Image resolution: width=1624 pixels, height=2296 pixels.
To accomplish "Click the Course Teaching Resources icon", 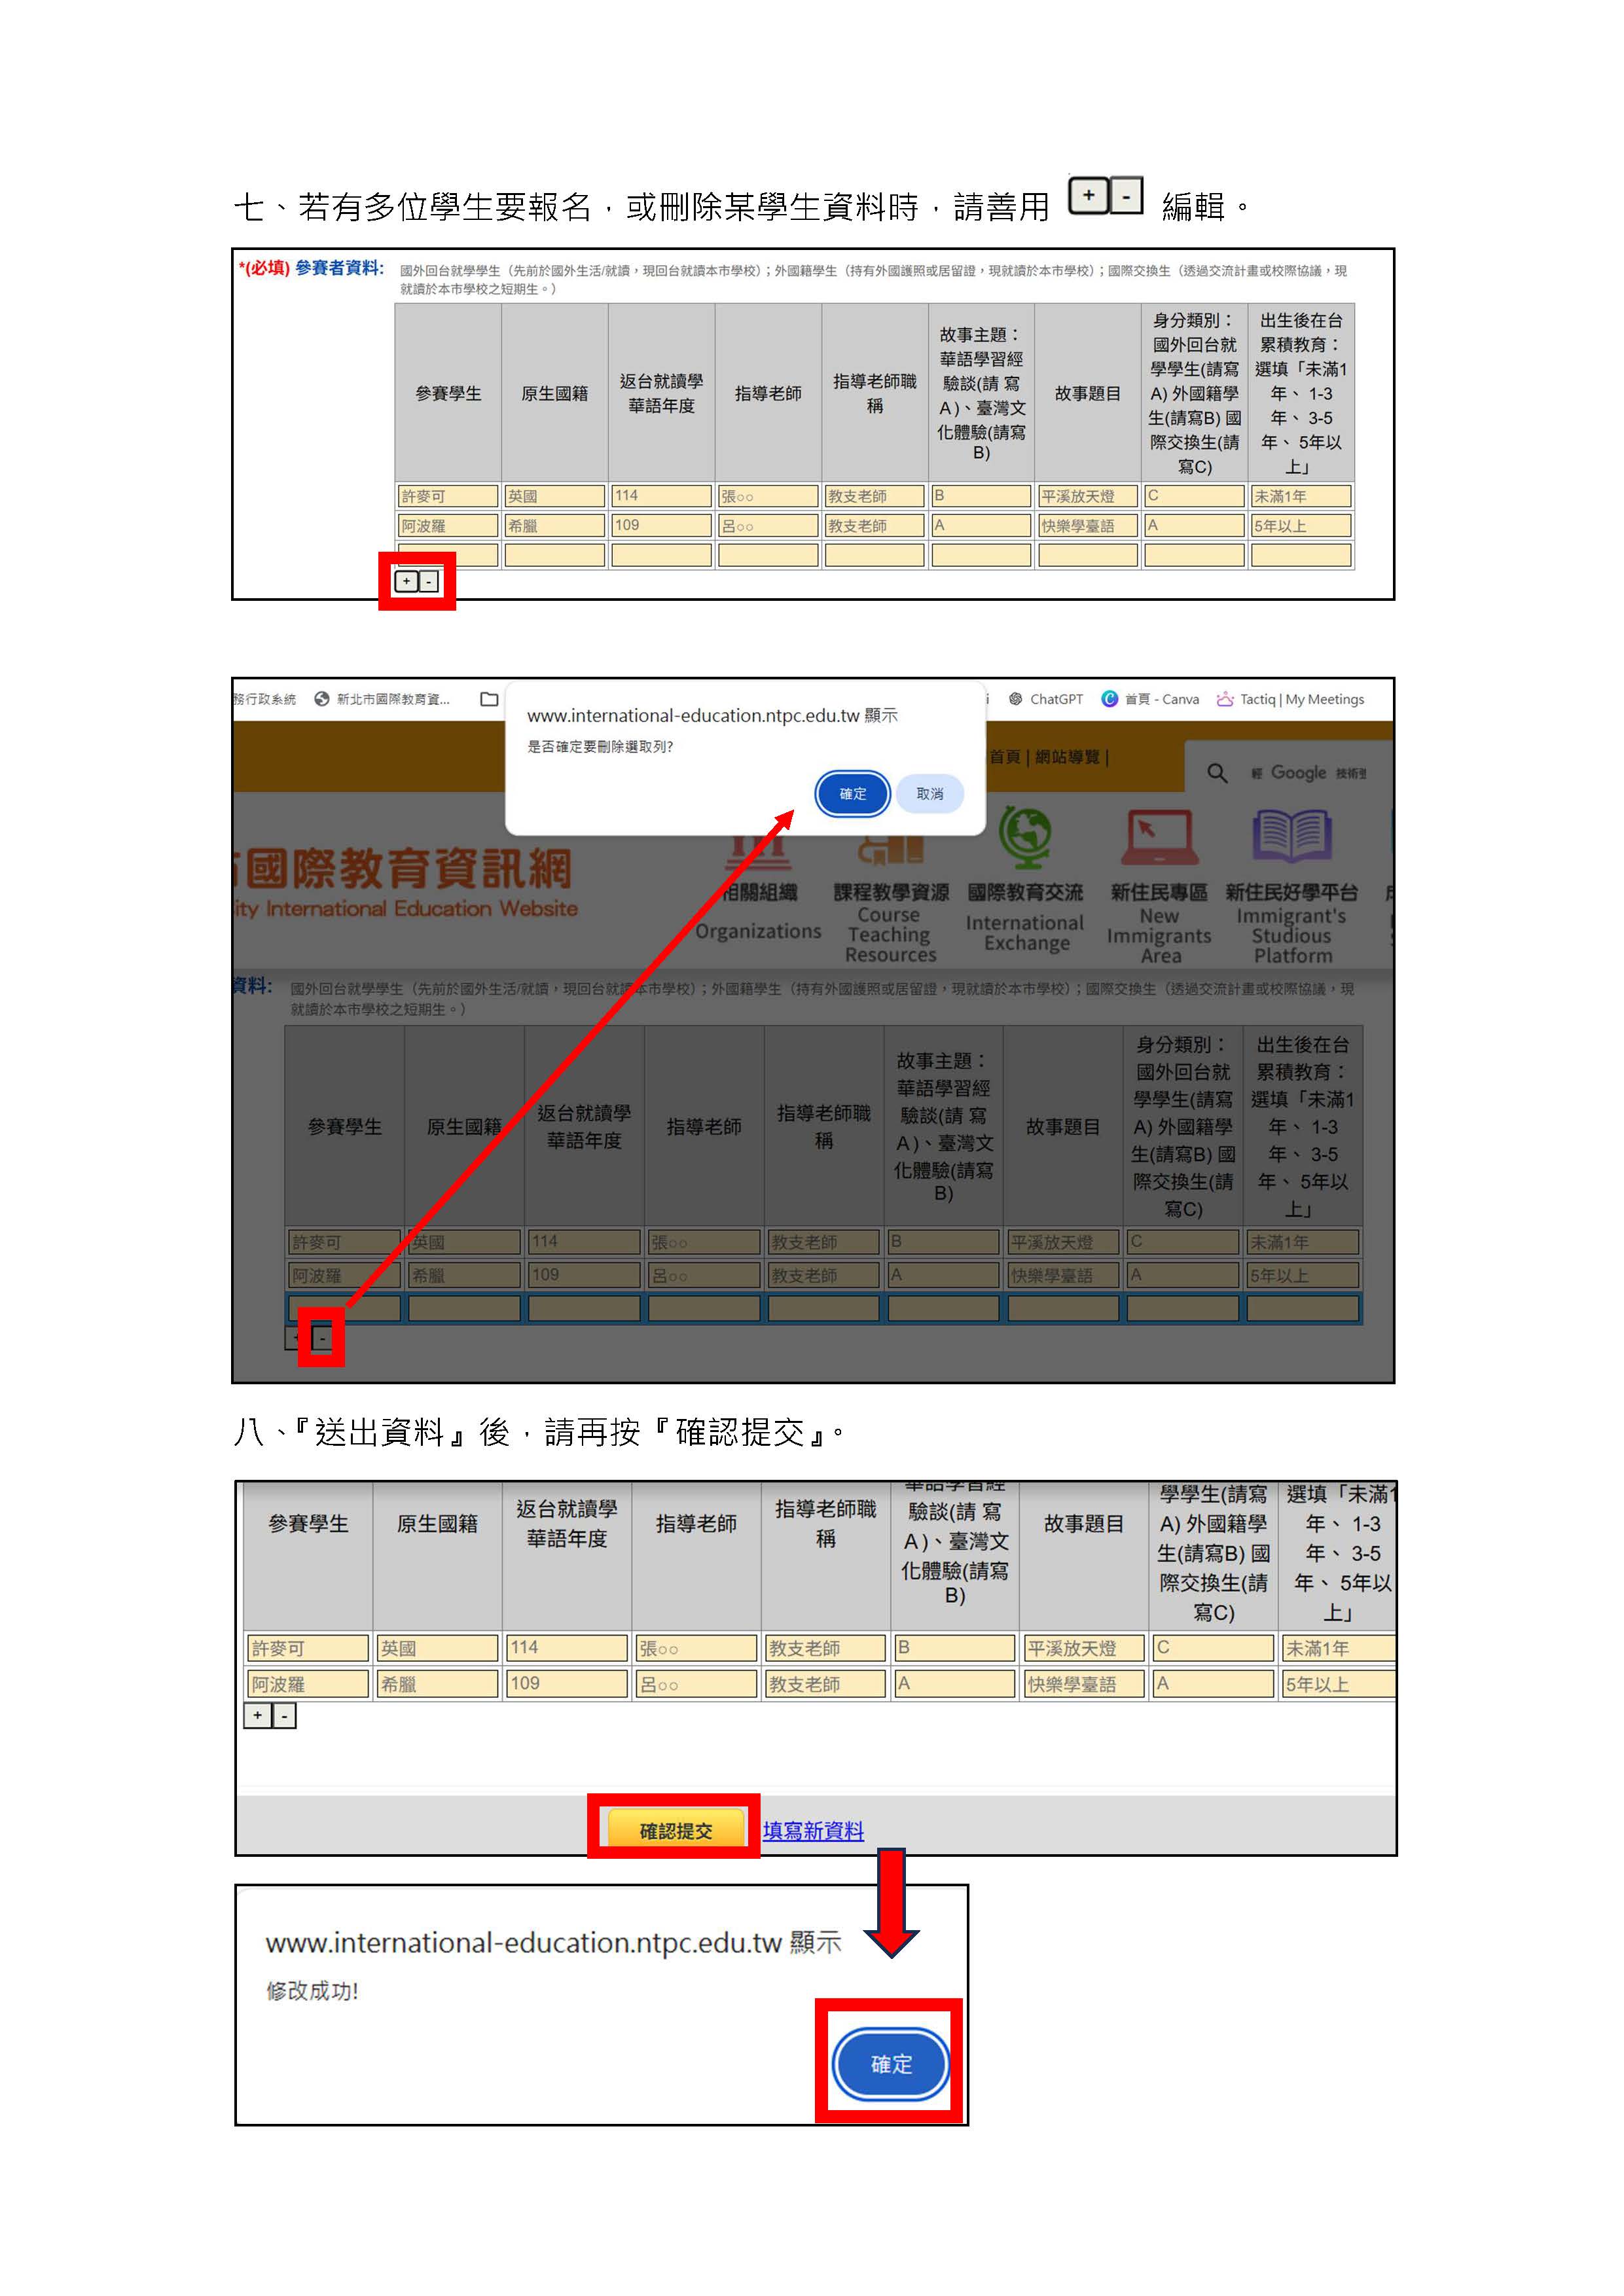I will pyautogui.click(x=890, y=850).
